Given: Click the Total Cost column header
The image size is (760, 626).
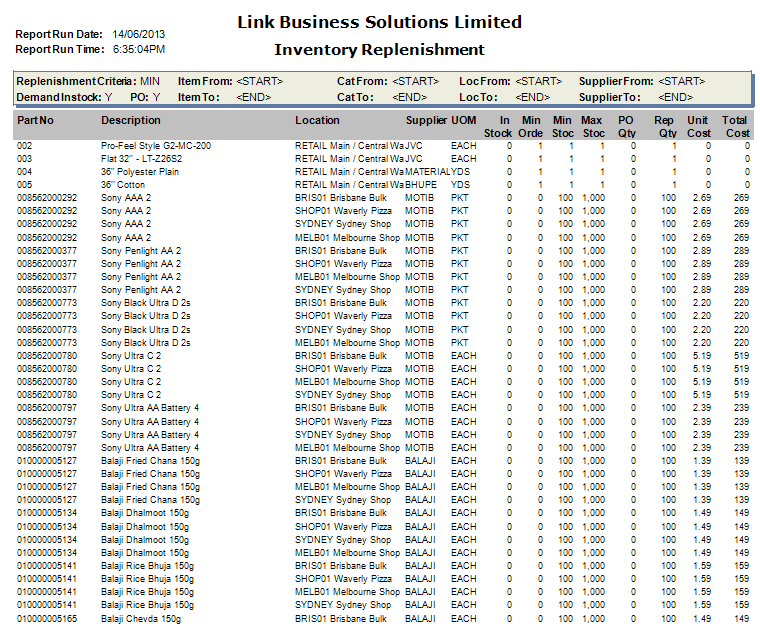Looking at the screenshot, I should point(736,126).
